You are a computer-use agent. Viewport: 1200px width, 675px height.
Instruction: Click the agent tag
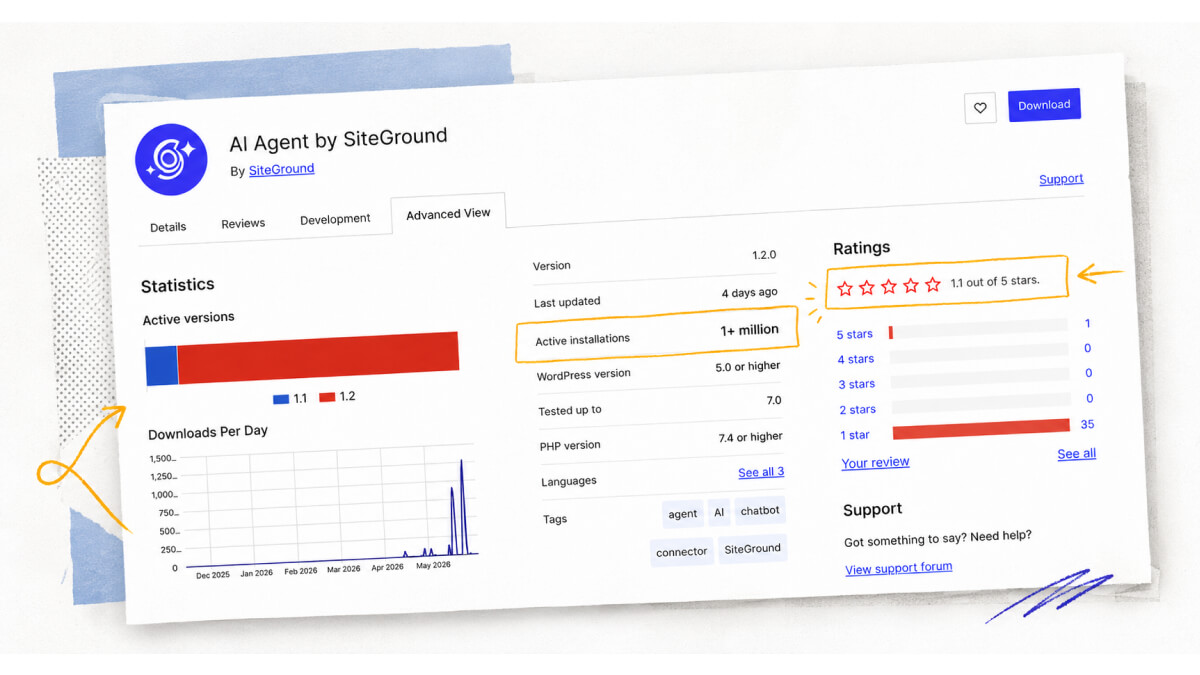coord(683,514)
